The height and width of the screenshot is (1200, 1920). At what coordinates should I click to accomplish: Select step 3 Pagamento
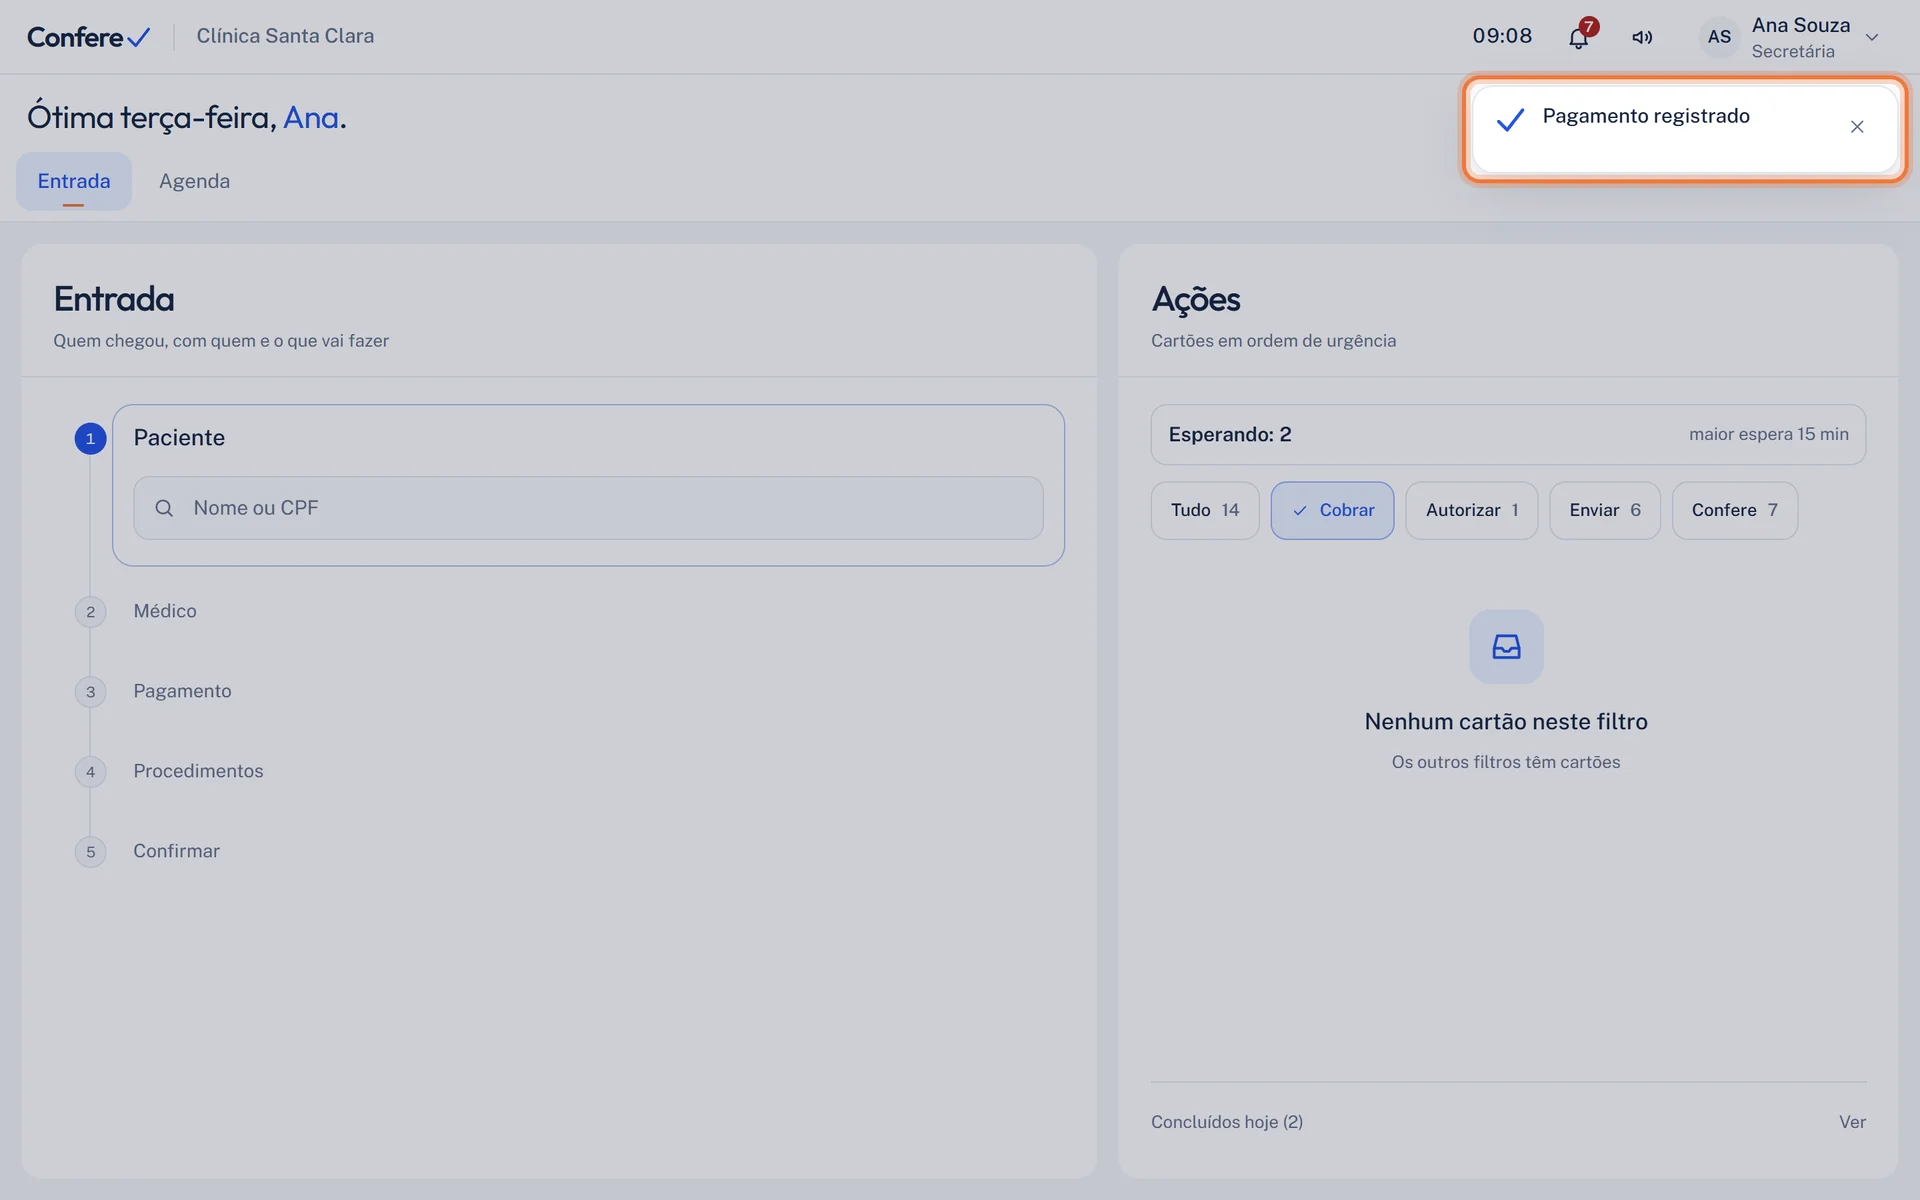click(x=182, y=691)
